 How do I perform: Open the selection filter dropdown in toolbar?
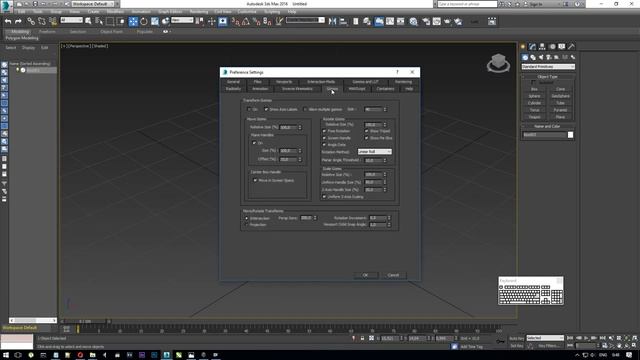click(x=71, y=20)
